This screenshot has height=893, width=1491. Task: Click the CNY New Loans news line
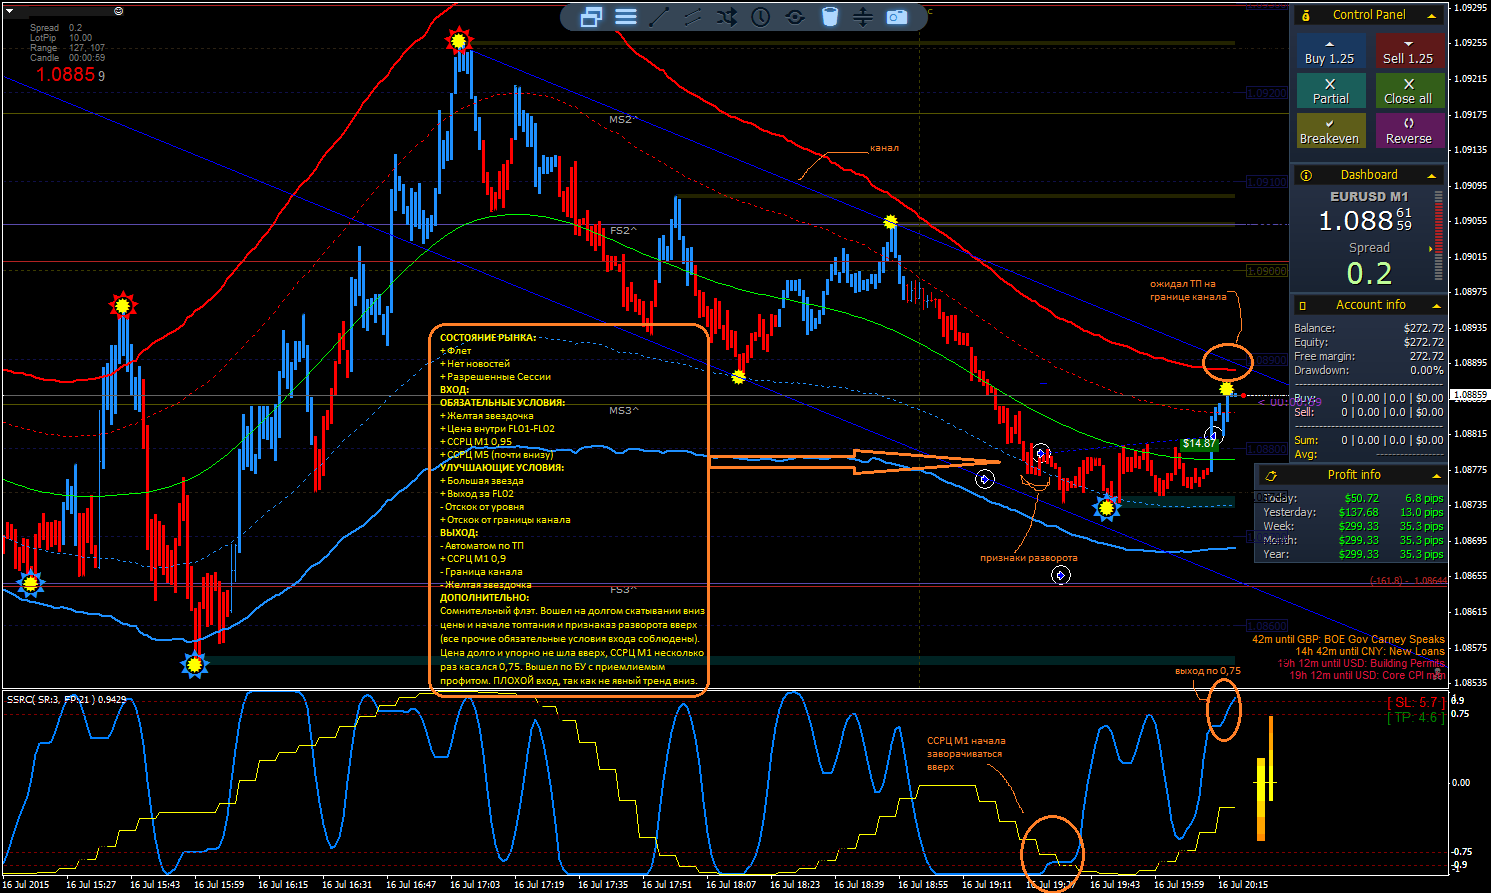click(x=1370, y=651)
